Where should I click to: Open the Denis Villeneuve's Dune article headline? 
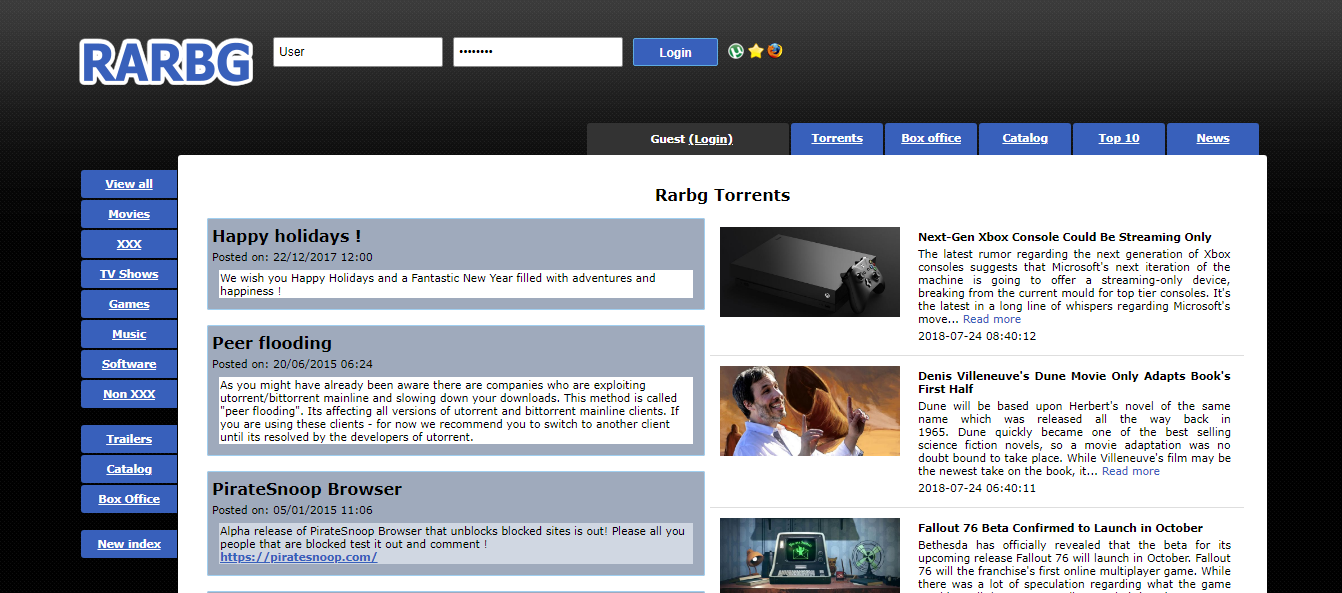click(x=1074, y=382)
